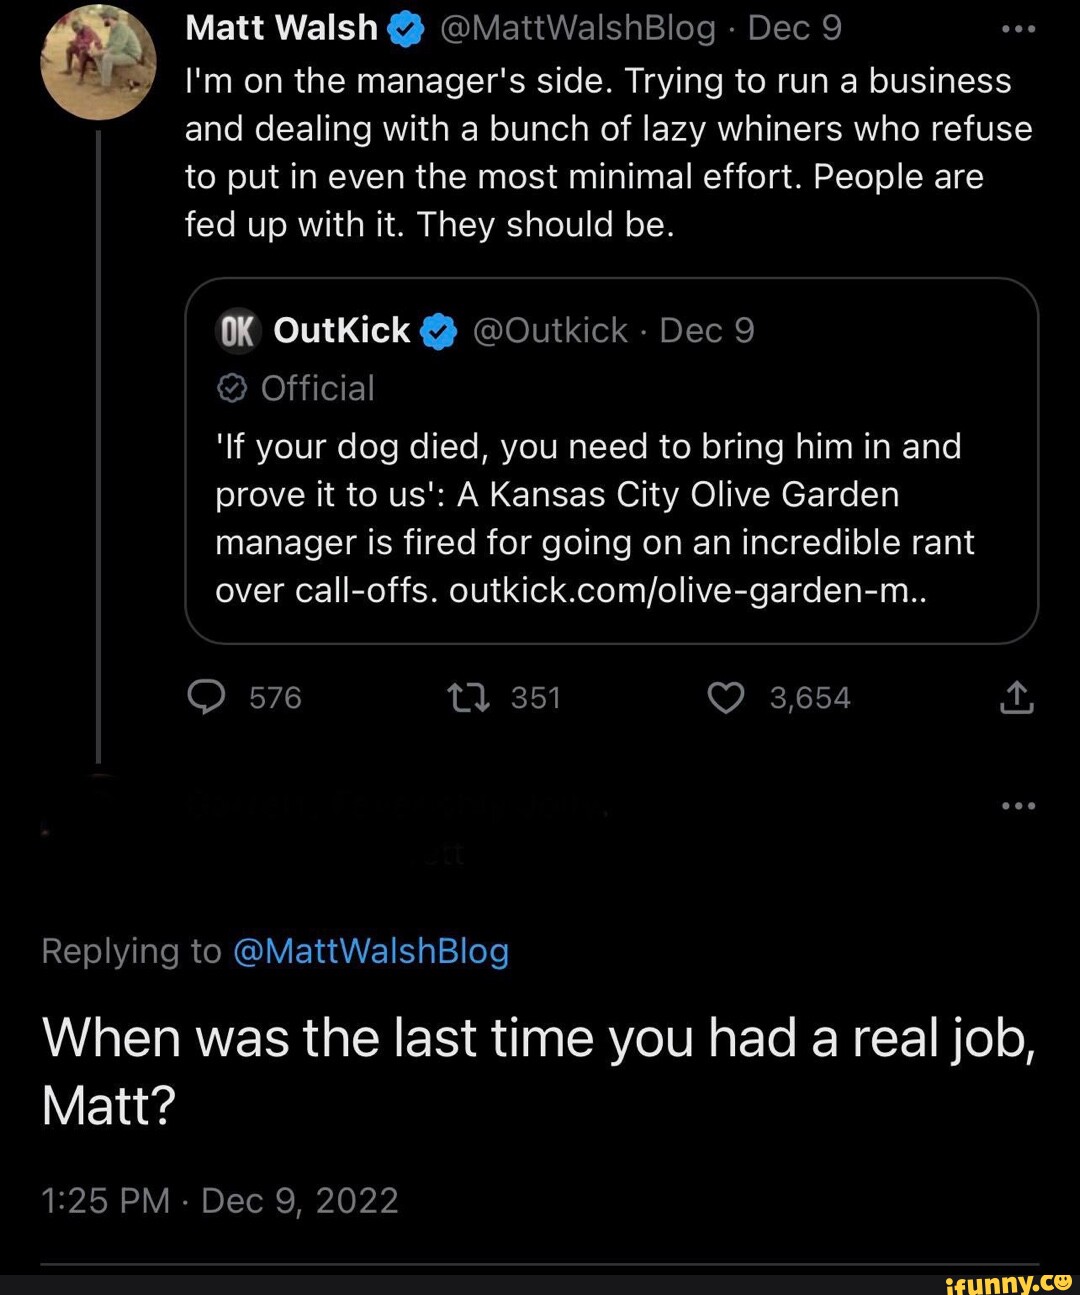Open the three-dot menu on the reply tweet
This screenshot has width=1080, height=1295.
tap(1018, 805)
